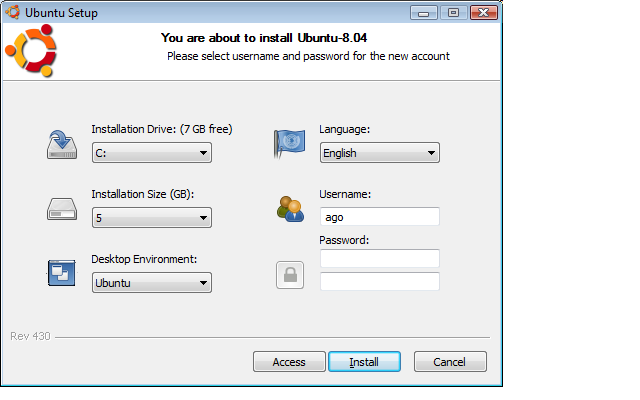Open the Desktop Environment dropdown

pyautogui.click(x=151, y=283)
